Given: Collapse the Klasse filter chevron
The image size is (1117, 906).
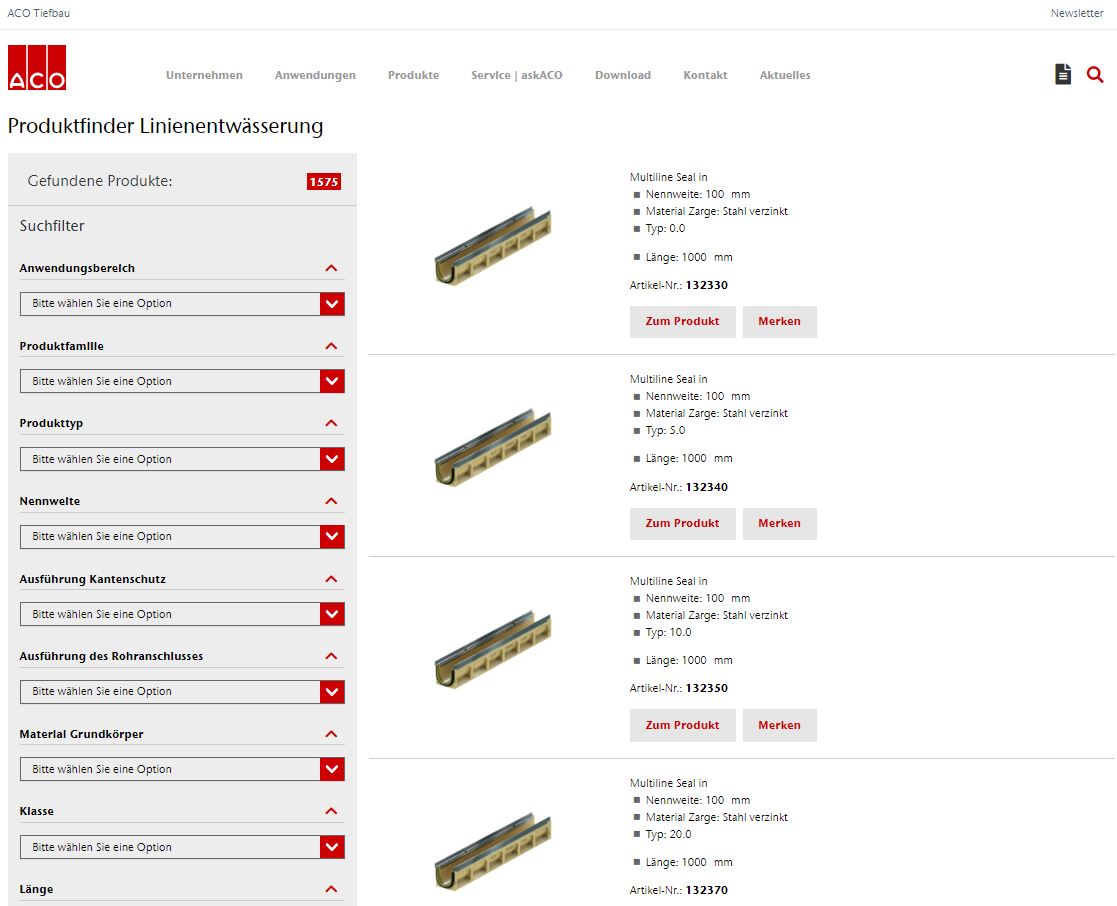Looking at the screenshot, I should coord(331,811).
